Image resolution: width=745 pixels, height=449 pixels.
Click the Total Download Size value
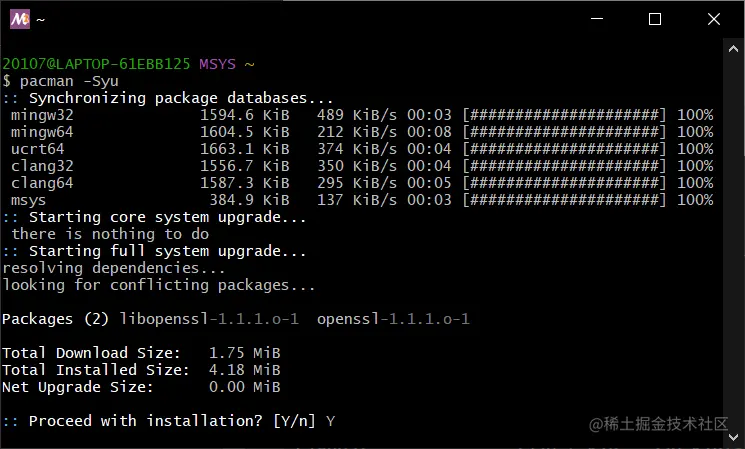245,353
